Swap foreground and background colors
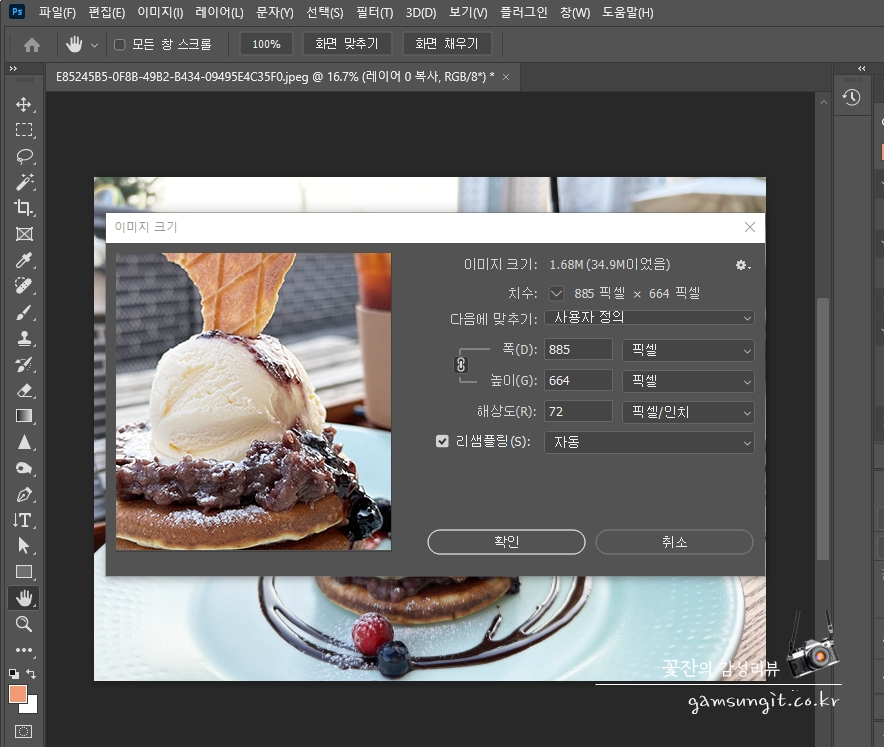The image size is (884, 747). [x=32, y=673]
